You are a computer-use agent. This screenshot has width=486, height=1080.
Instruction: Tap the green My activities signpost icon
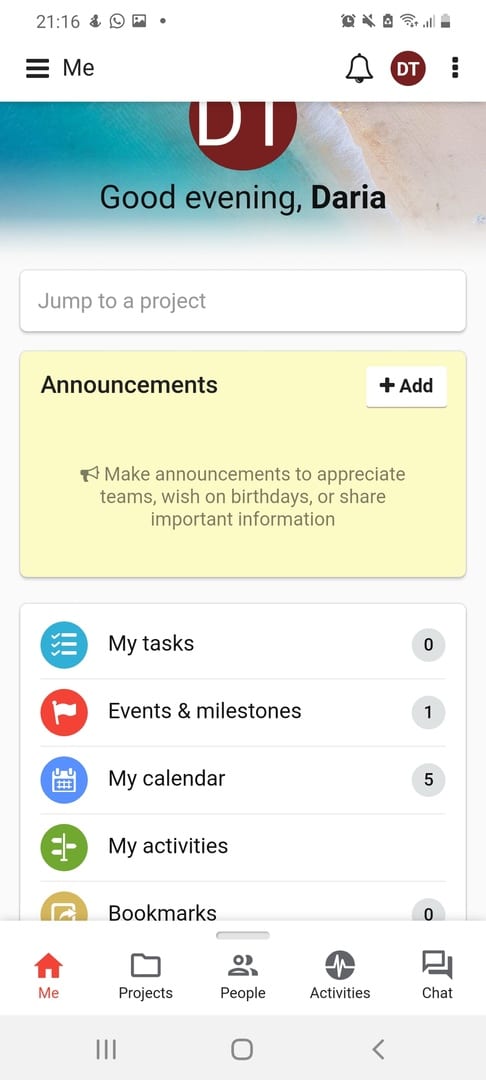click(x=64, y=847)
